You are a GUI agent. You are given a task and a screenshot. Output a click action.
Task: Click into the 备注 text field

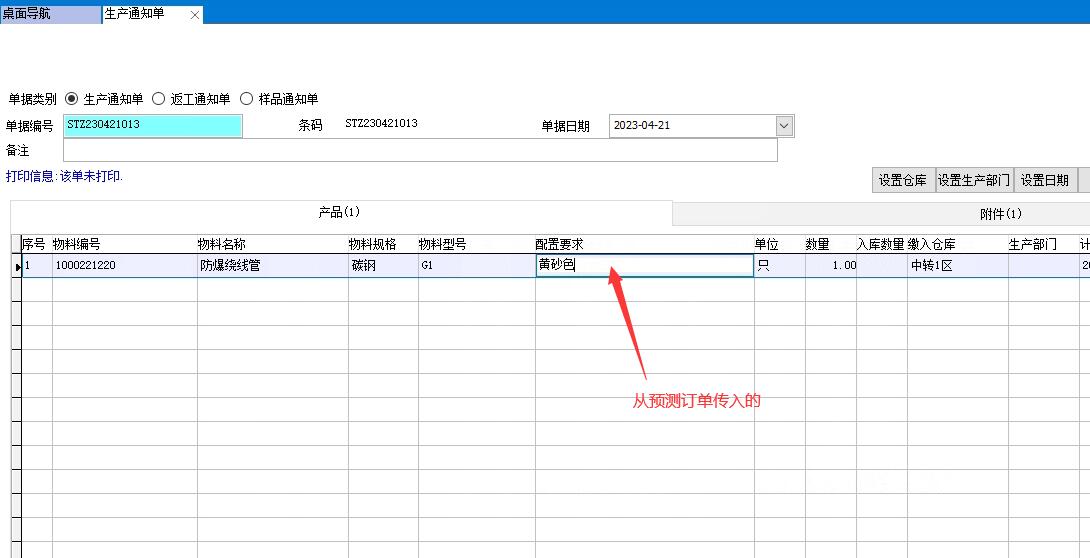pos(419,150)
